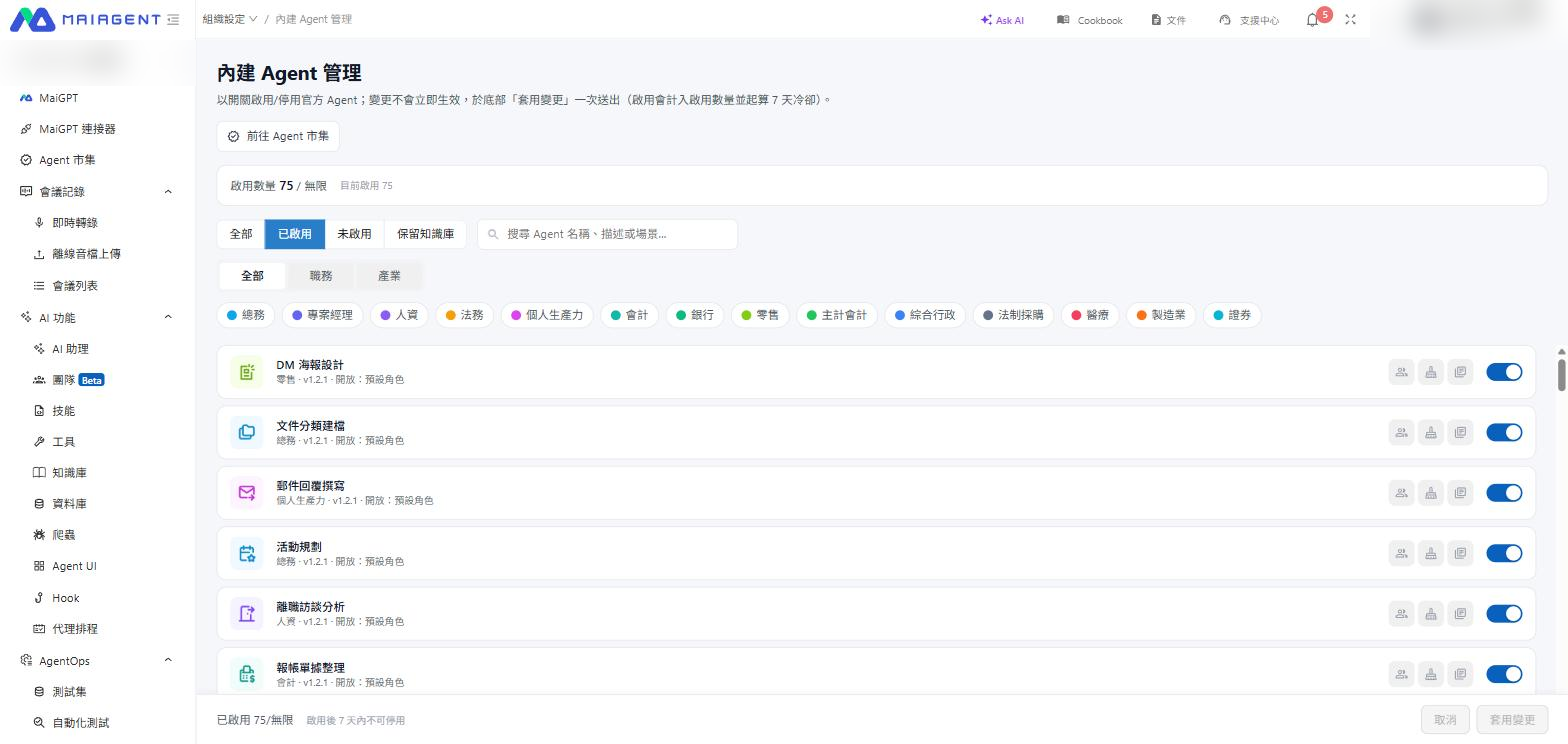Filter agents by 法務 chip
Image resolution: width=1568 pixels, height=744 pixels.
464,315
